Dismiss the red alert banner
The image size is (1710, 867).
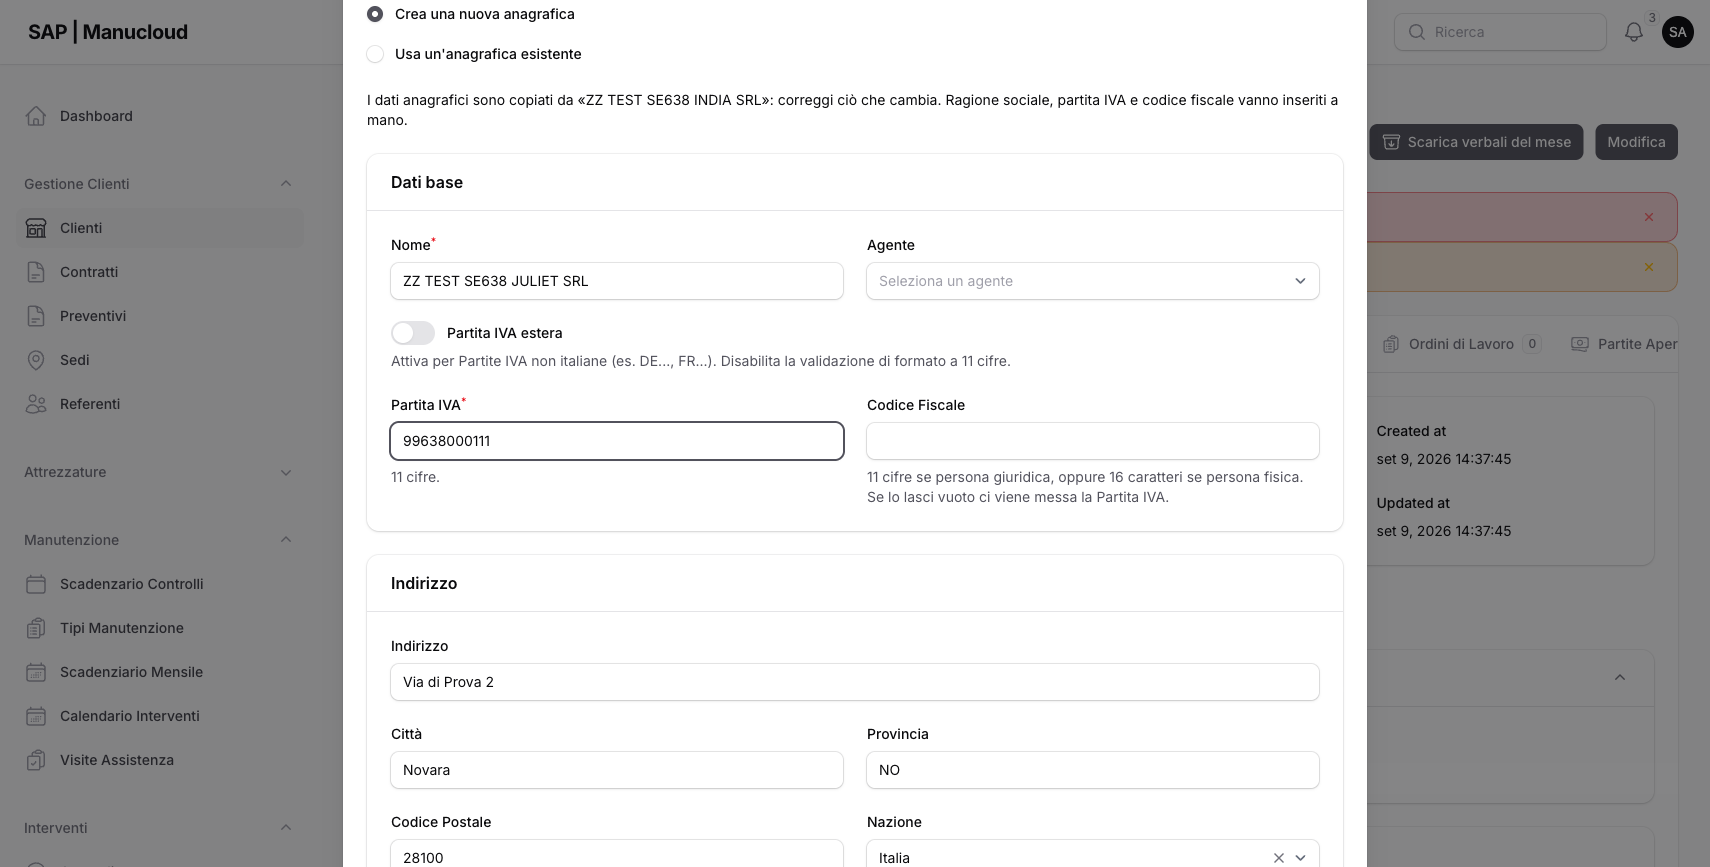(1649, 217)
